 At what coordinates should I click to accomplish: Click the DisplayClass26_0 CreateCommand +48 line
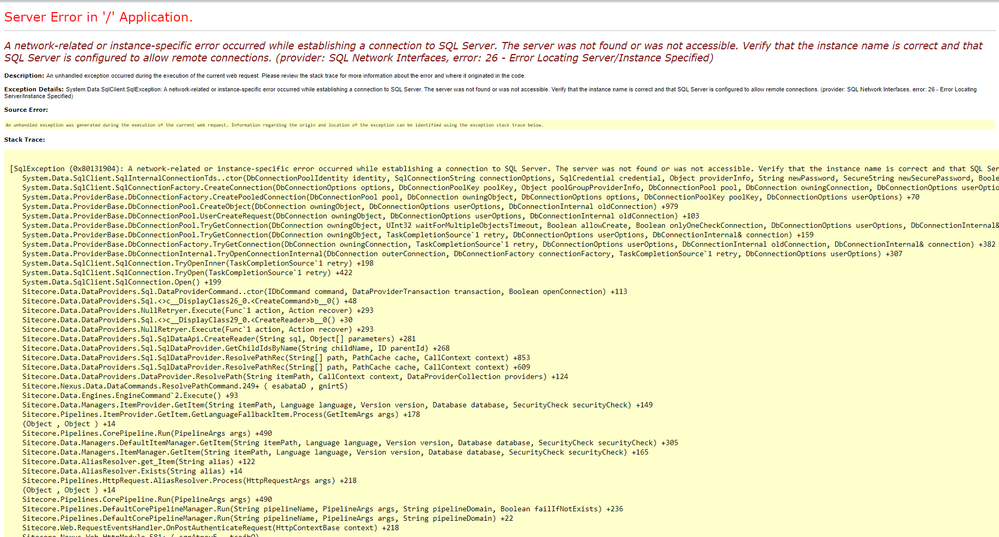[189, 301]
